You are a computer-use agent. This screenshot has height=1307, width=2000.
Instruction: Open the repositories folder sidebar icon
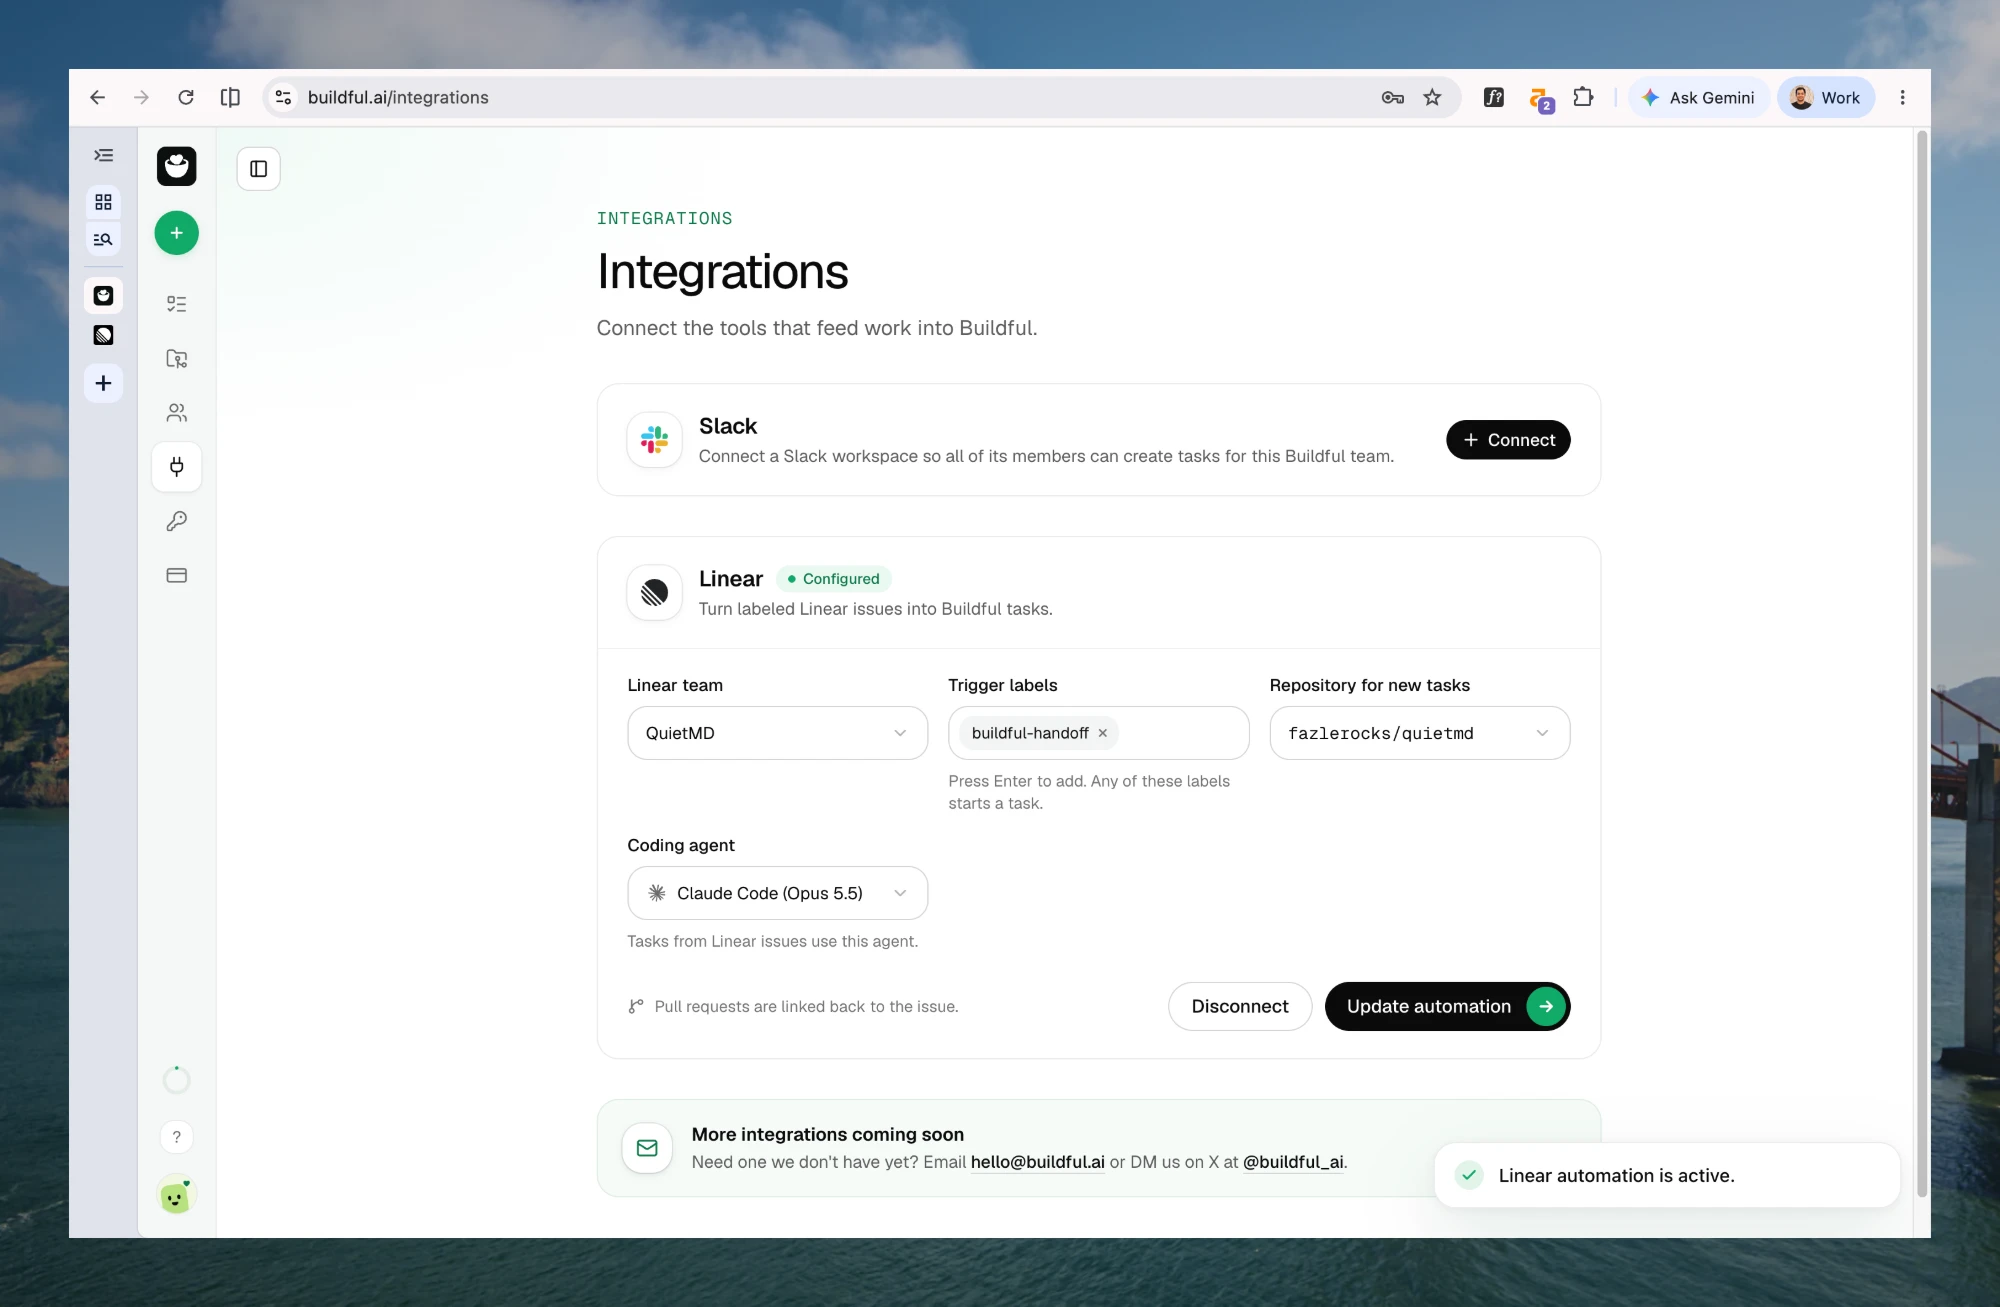click(176, 358)
